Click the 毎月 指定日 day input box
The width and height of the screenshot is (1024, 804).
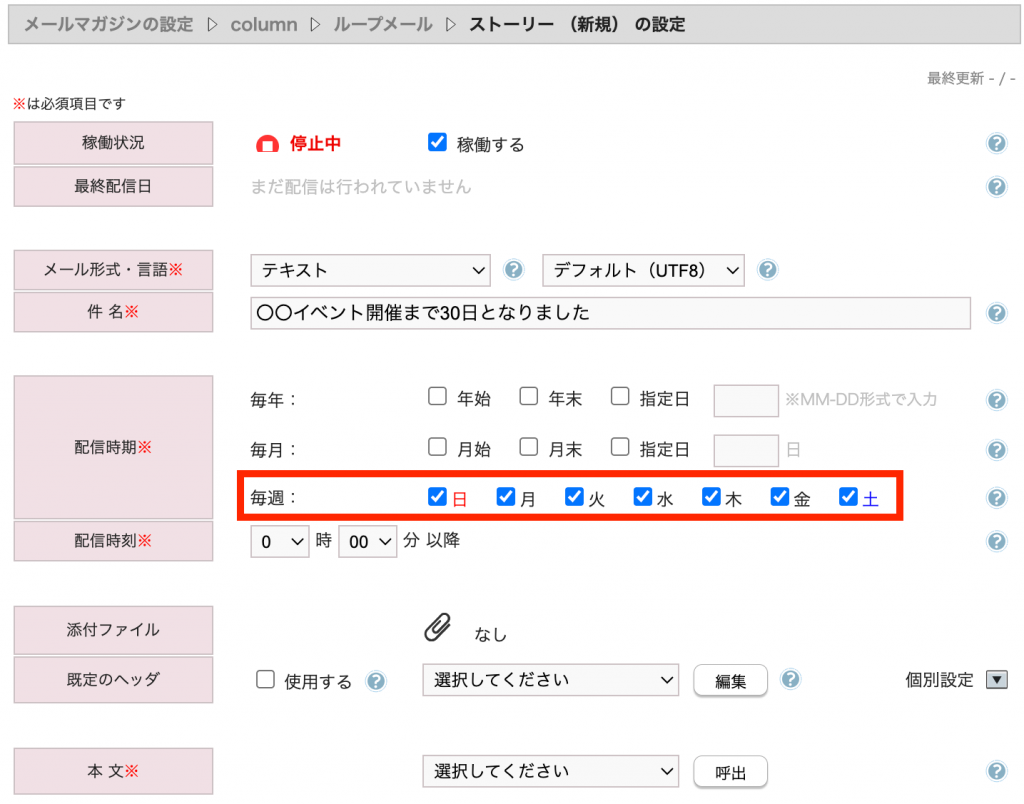(x=745, y=450)
